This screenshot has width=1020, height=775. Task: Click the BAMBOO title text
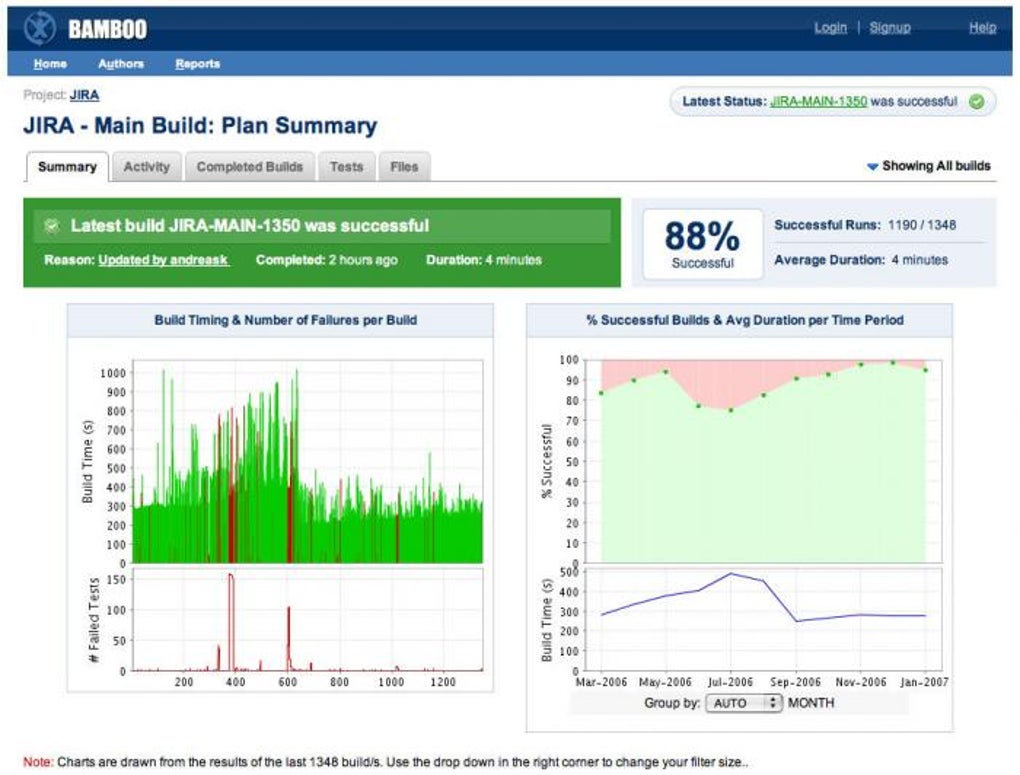[x=107, y=29]
